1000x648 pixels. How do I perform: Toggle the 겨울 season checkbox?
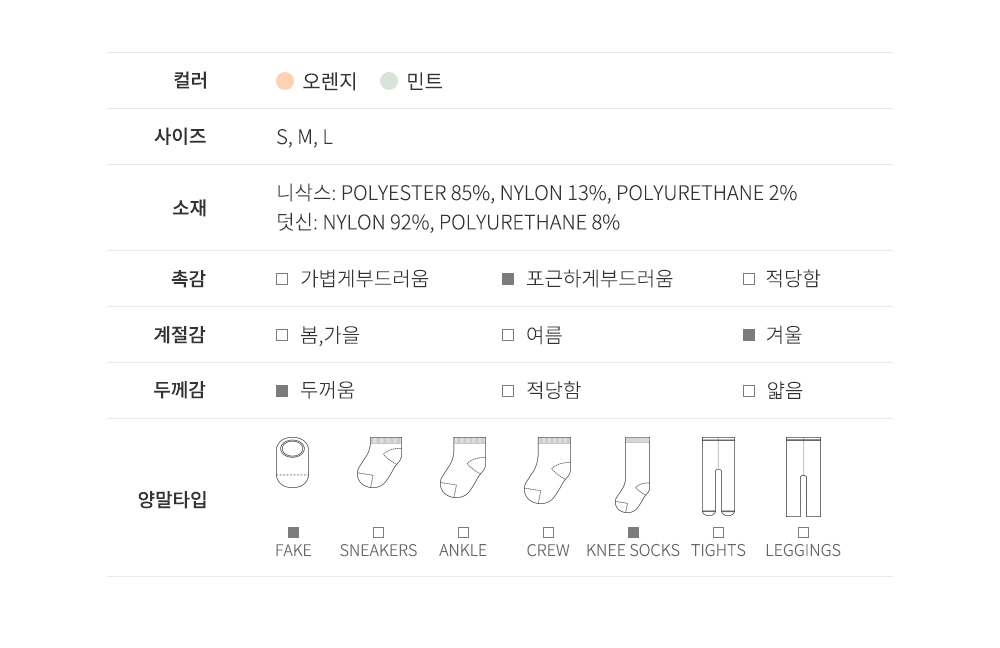tap(749, 335)
